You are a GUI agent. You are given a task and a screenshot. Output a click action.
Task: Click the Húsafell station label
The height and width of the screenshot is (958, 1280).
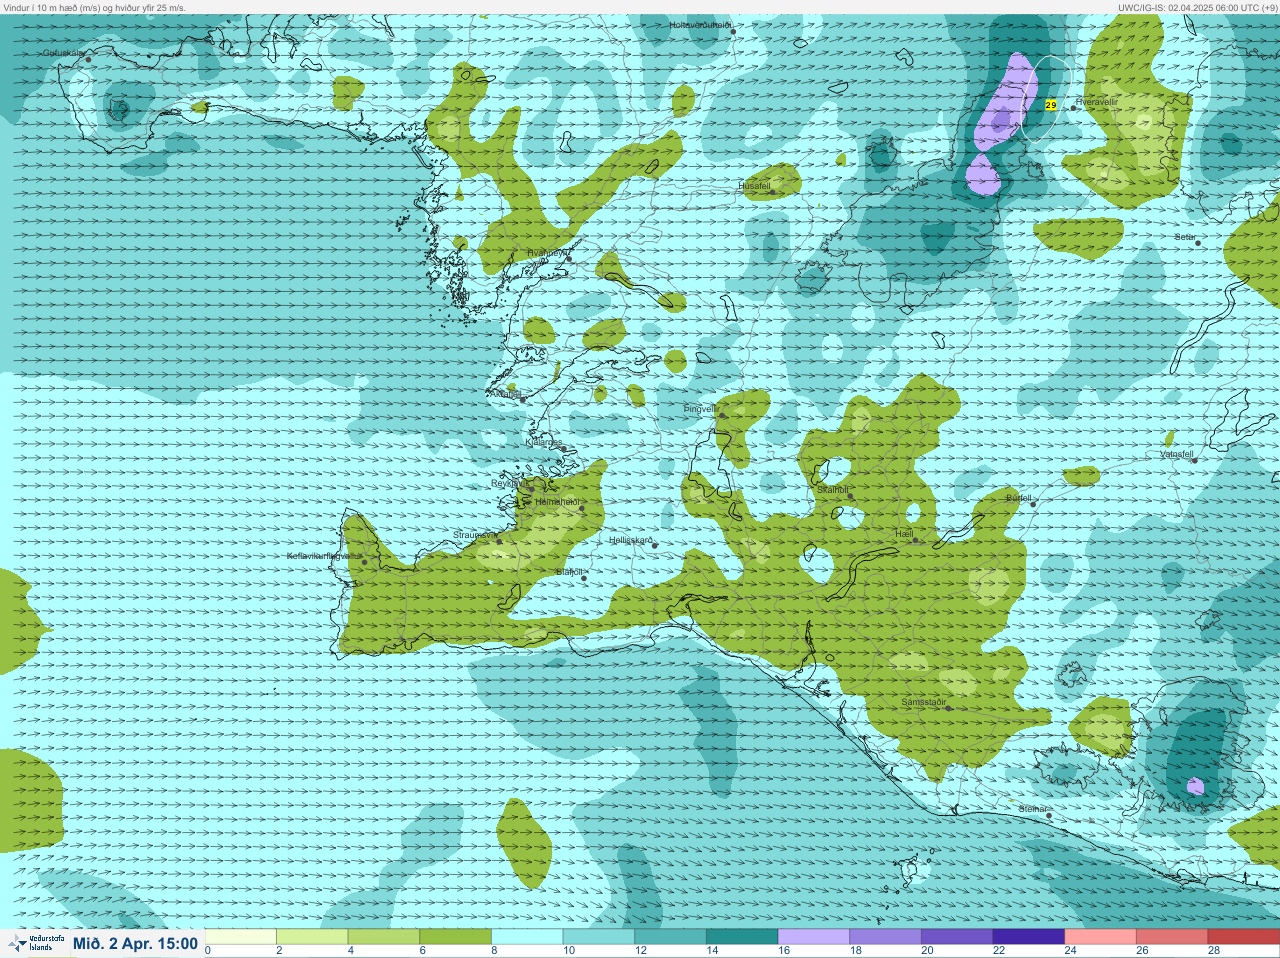754,186
